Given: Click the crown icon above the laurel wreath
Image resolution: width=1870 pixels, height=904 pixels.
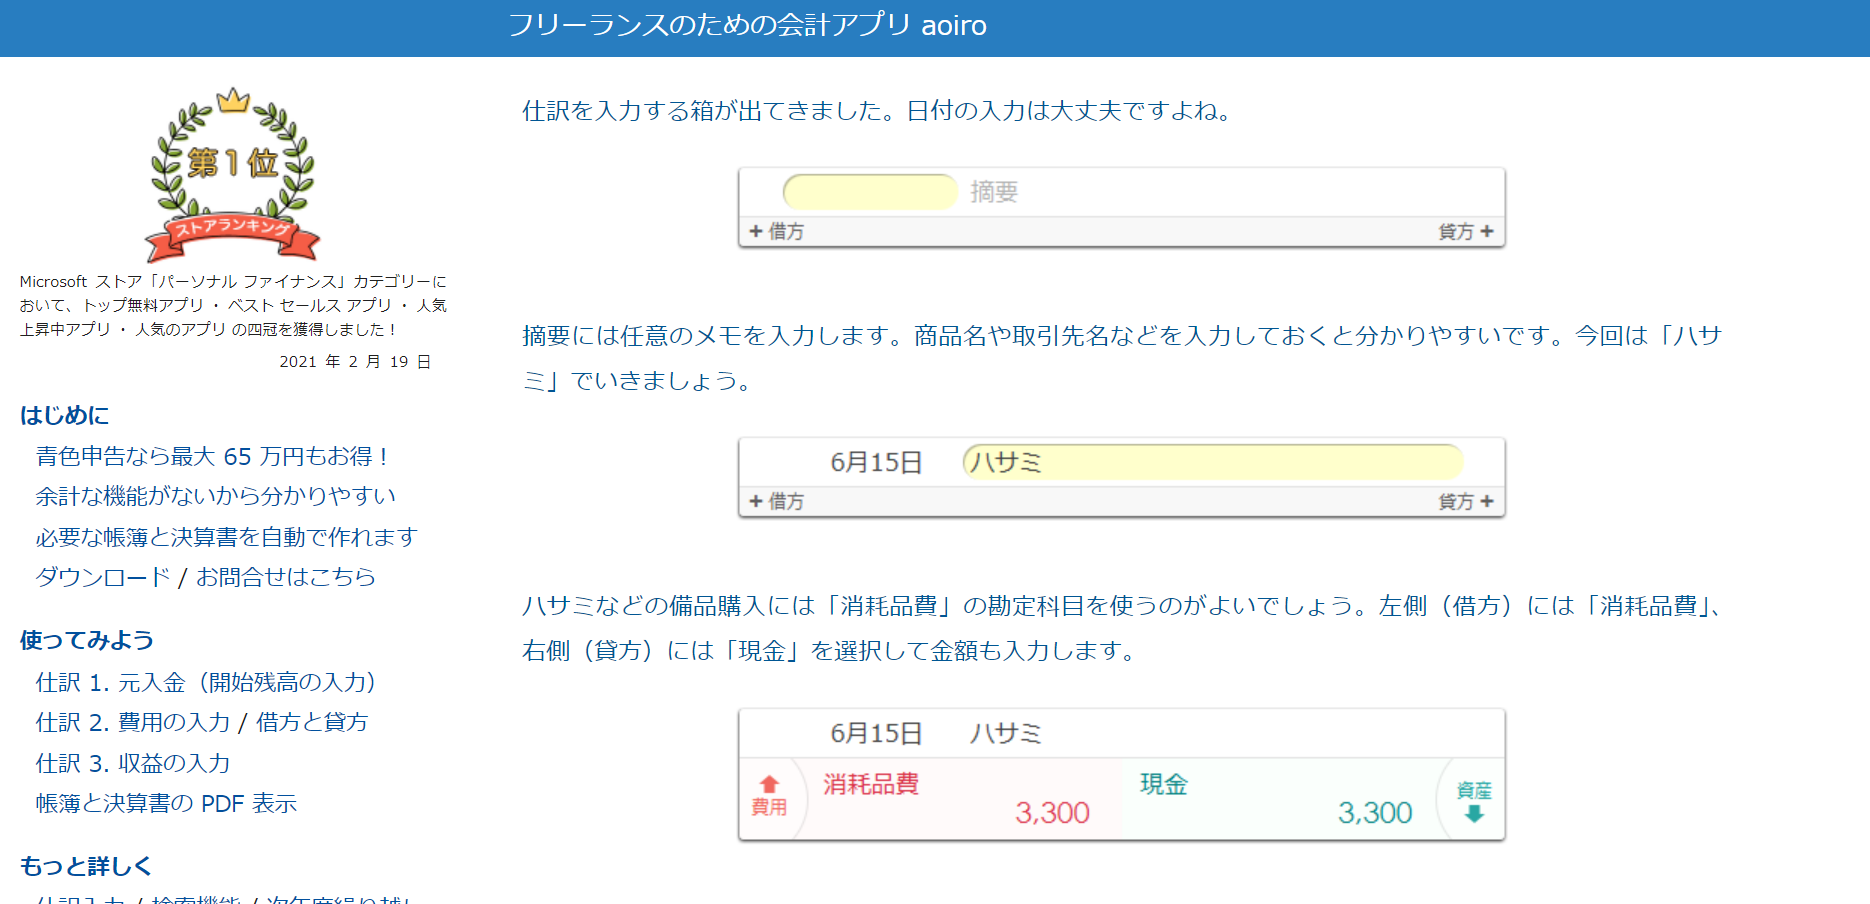Looking at the screenshot, I should [232, 103].
